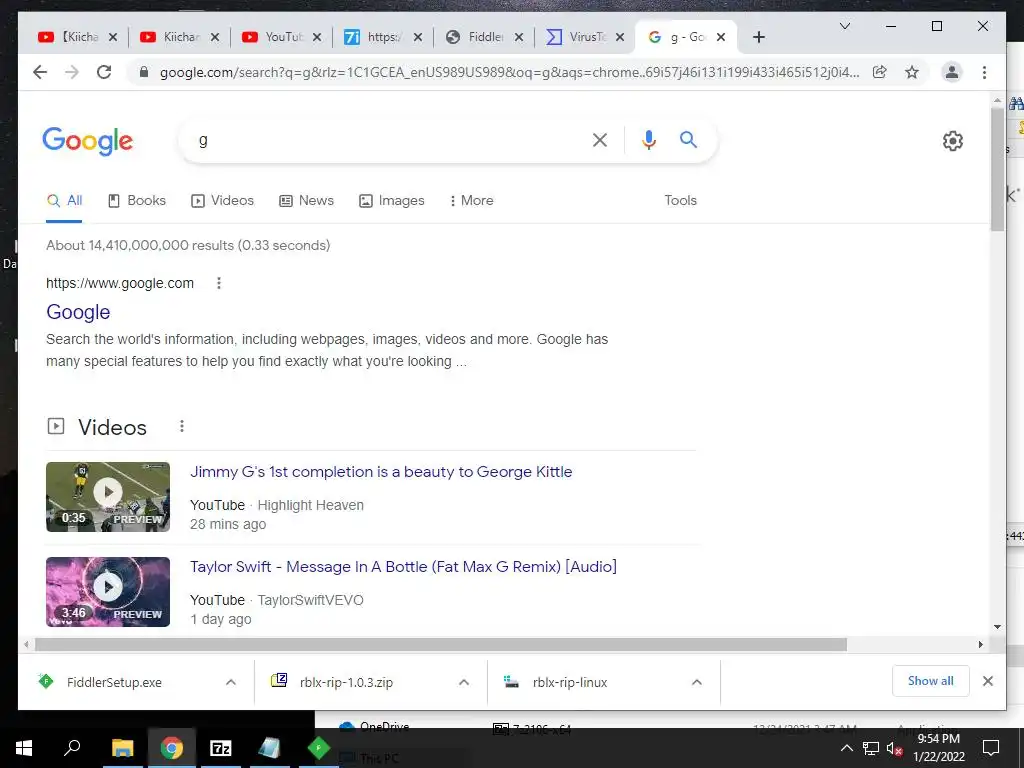
Task: Click the Google logo
Action: pyautogui.click(x=88, y=141)
